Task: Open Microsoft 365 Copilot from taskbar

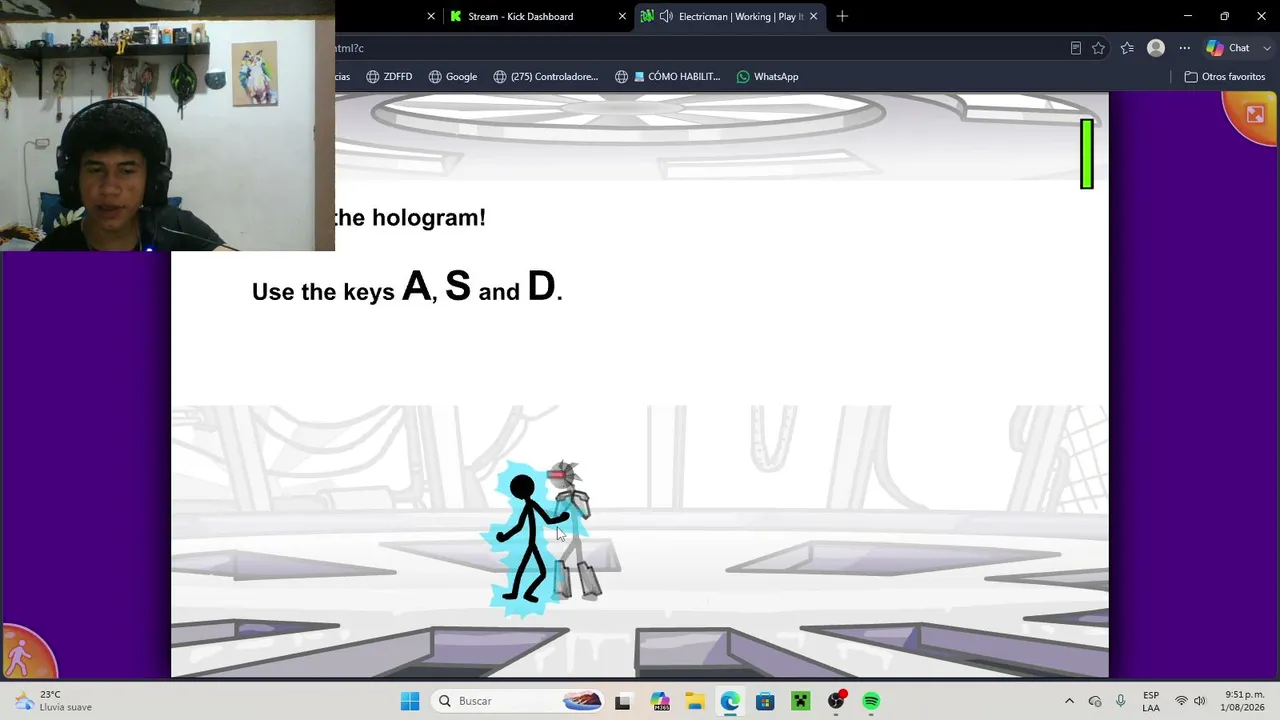Action: pos(659,701)
